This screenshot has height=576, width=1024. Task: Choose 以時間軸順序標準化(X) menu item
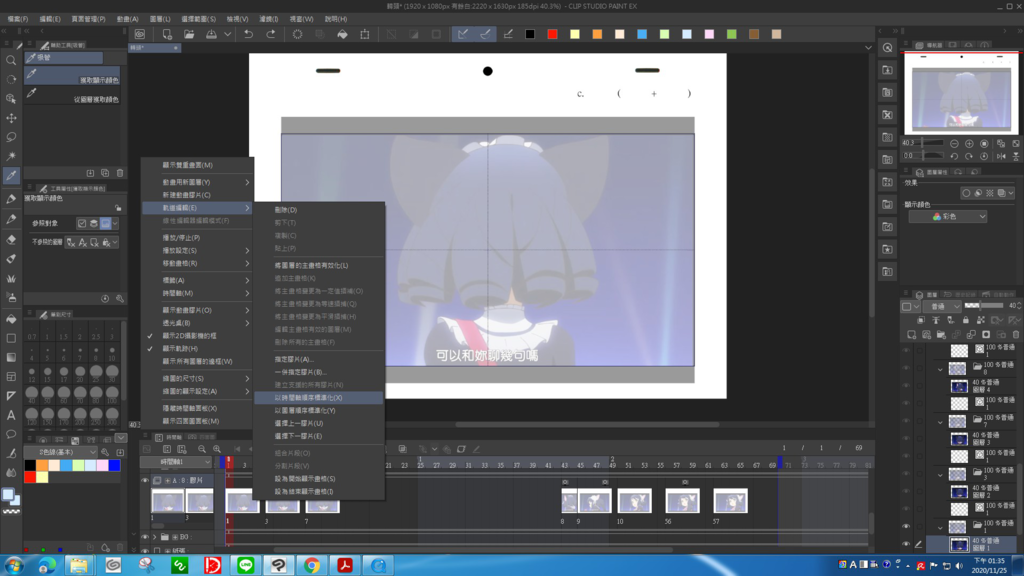319,398
